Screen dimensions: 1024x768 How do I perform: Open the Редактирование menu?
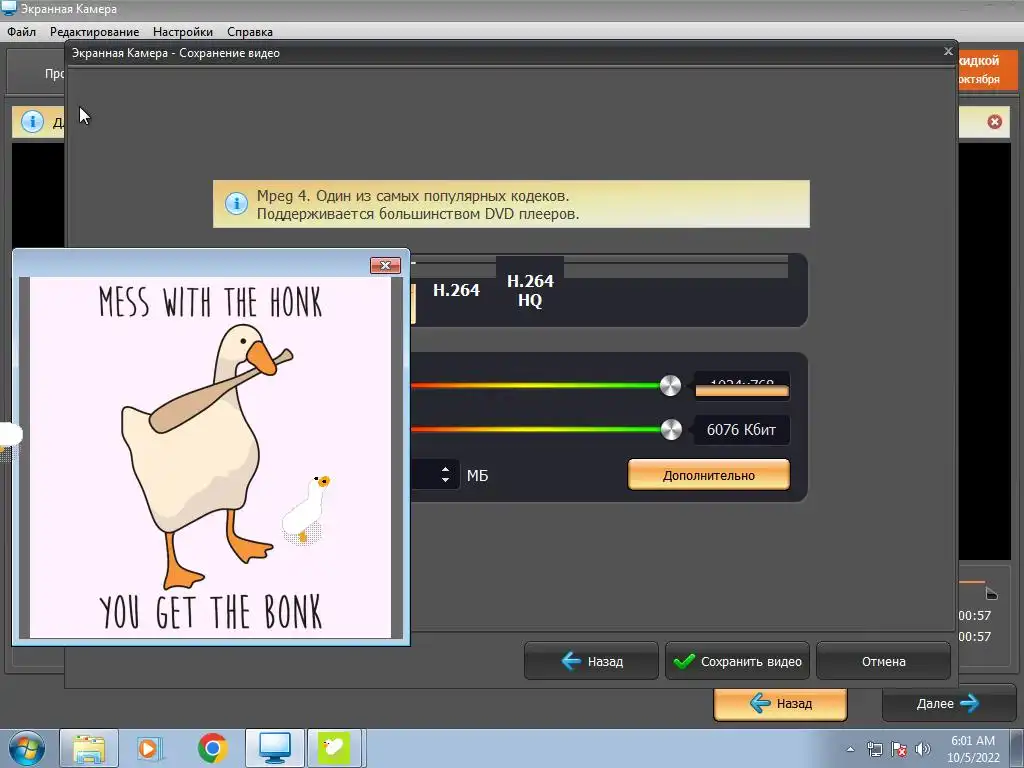[x=94, y=31]
